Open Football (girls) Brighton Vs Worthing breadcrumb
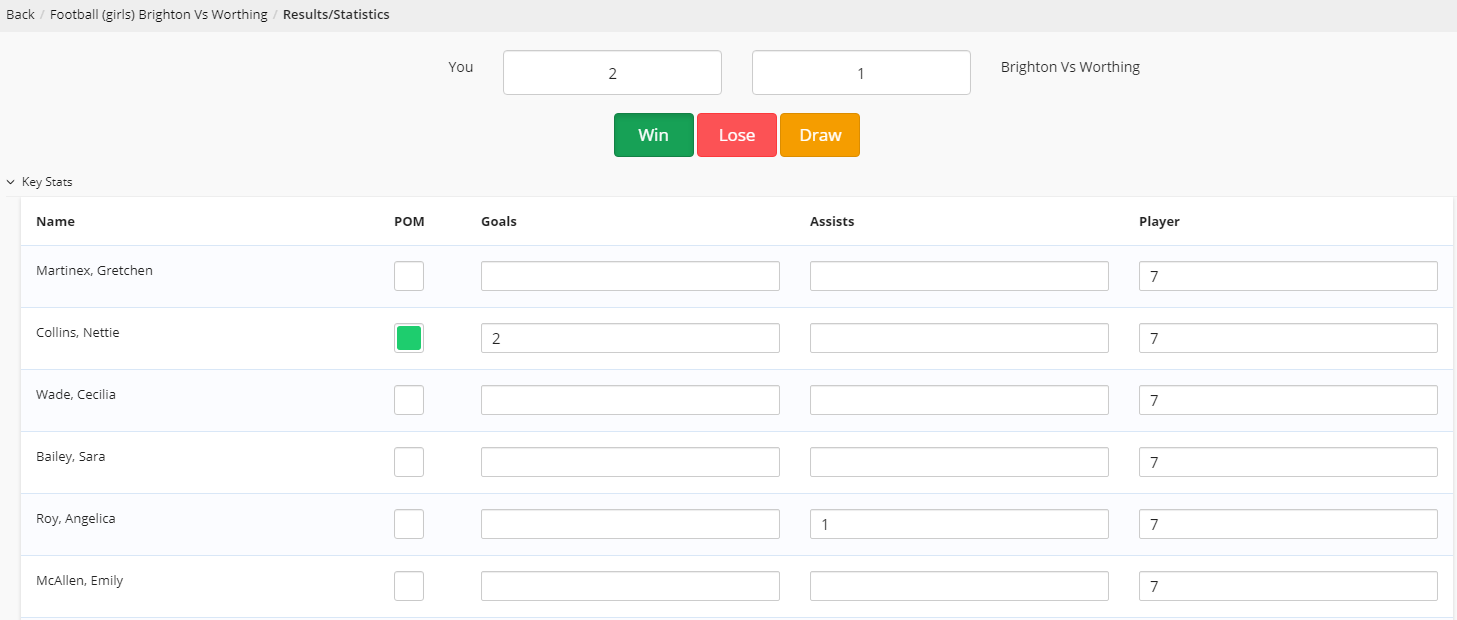Image resolution: width=1457 pixels, height=620 pixels. (158, 15)
